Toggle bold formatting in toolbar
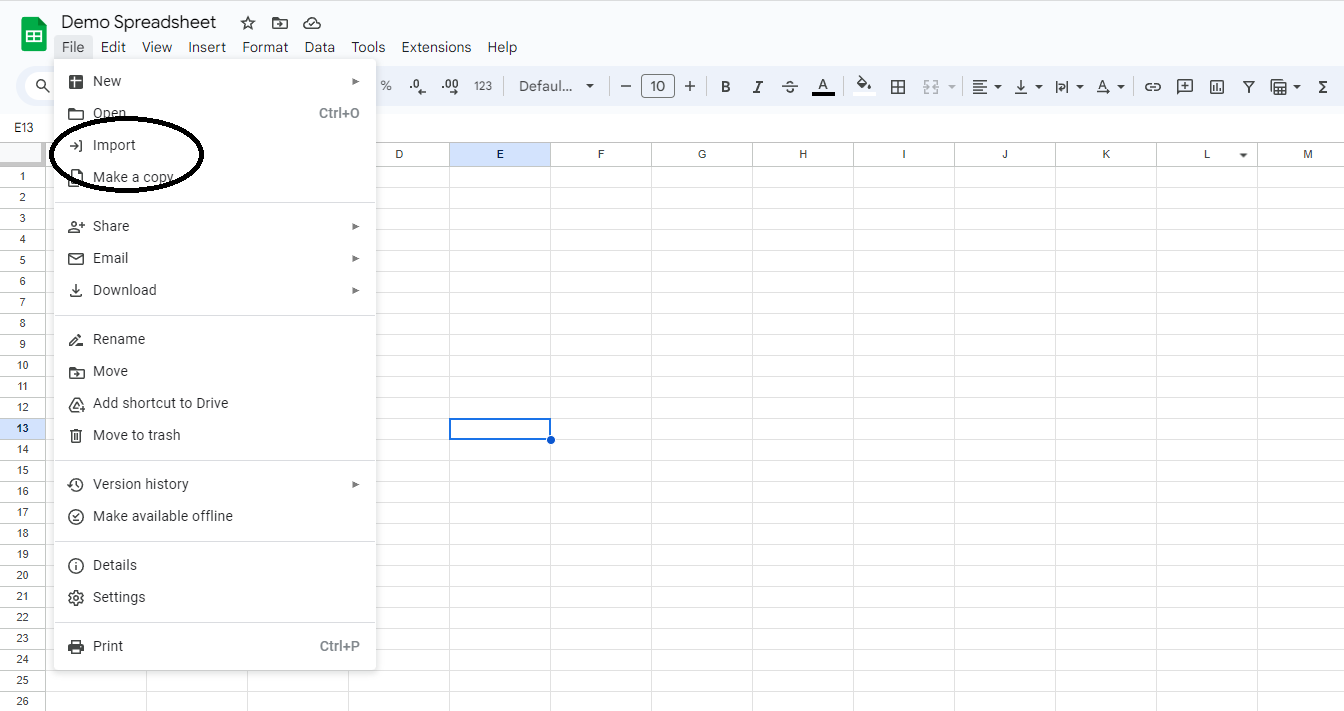The image size is (1344, 711). click(726, 87)
